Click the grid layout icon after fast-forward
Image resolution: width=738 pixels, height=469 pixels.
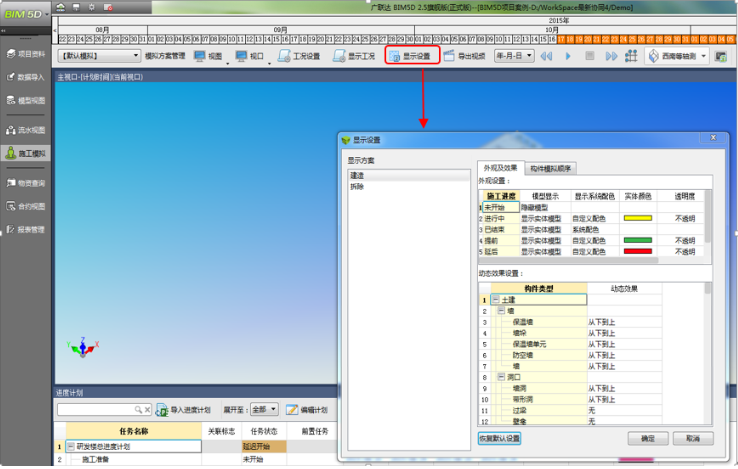pos(631,56)
